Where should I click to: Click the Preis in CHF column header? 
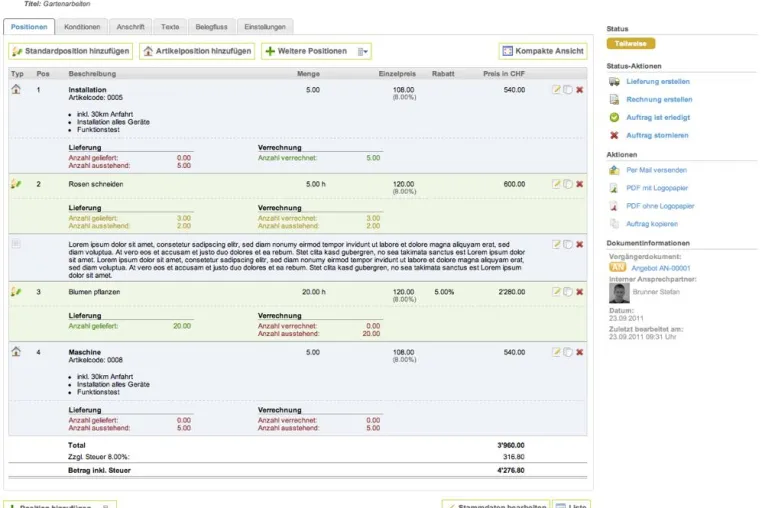(x=503, y=74)
